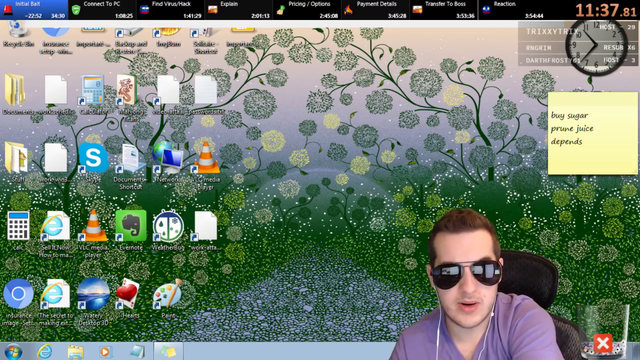This screenshot has height=360, width=640.
Task: Click the RNGRIM name in overlay list
Action: (x=538, y=48)
